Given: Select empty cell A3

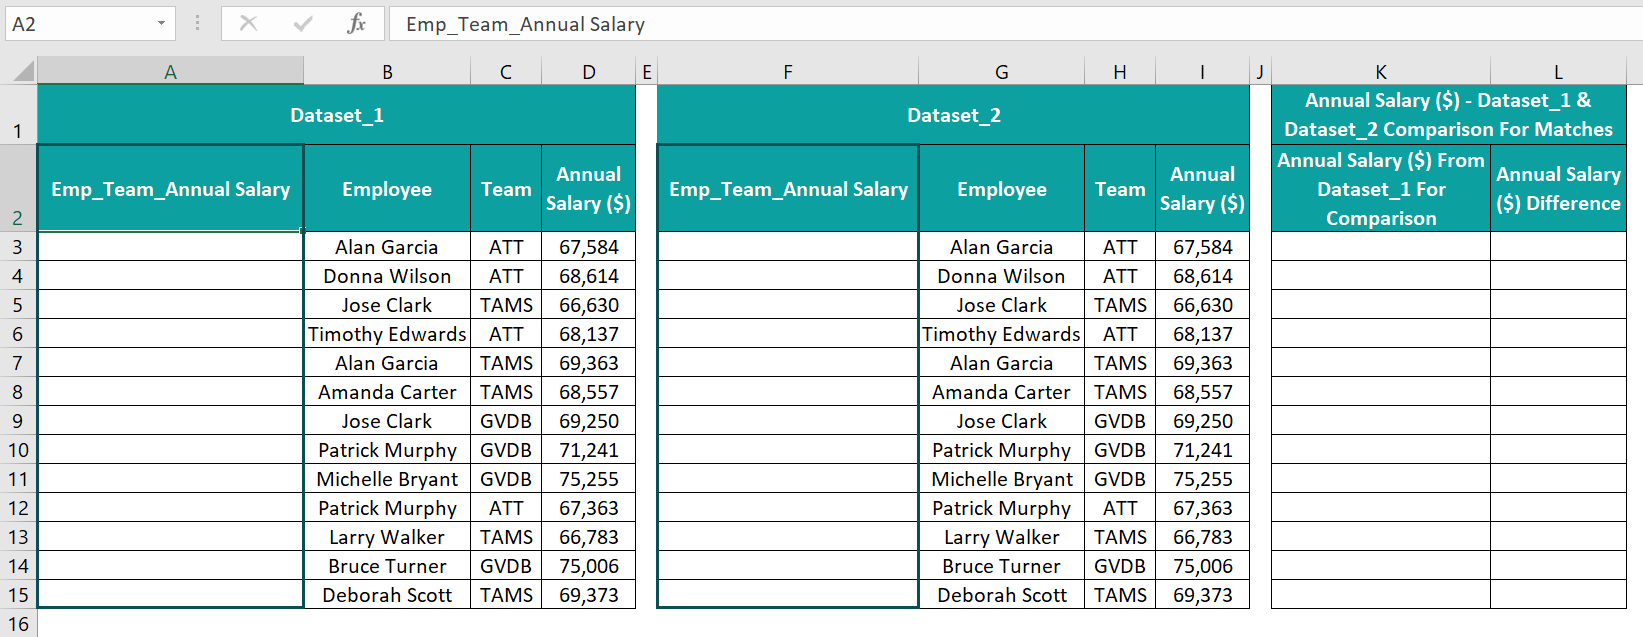Looking at the screenshot, I should pyautogui.click(x=171, y=247).
